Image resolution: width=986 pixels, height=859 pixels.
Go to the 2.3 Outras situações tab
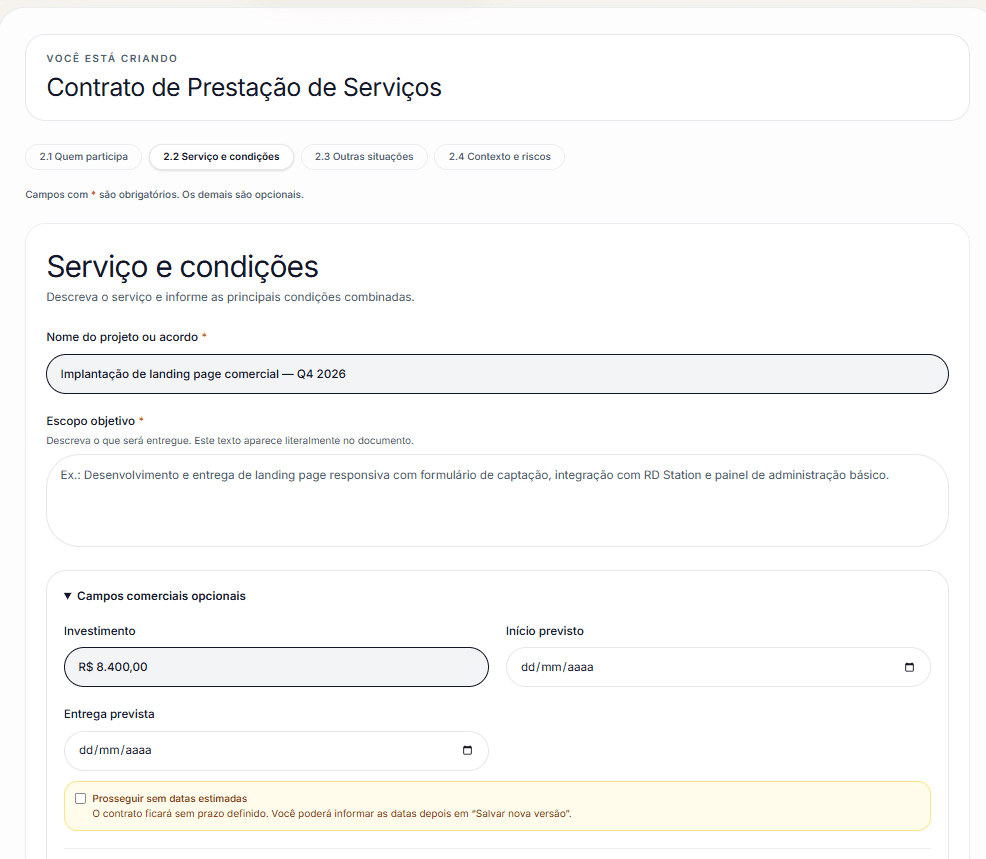(364, 157)
